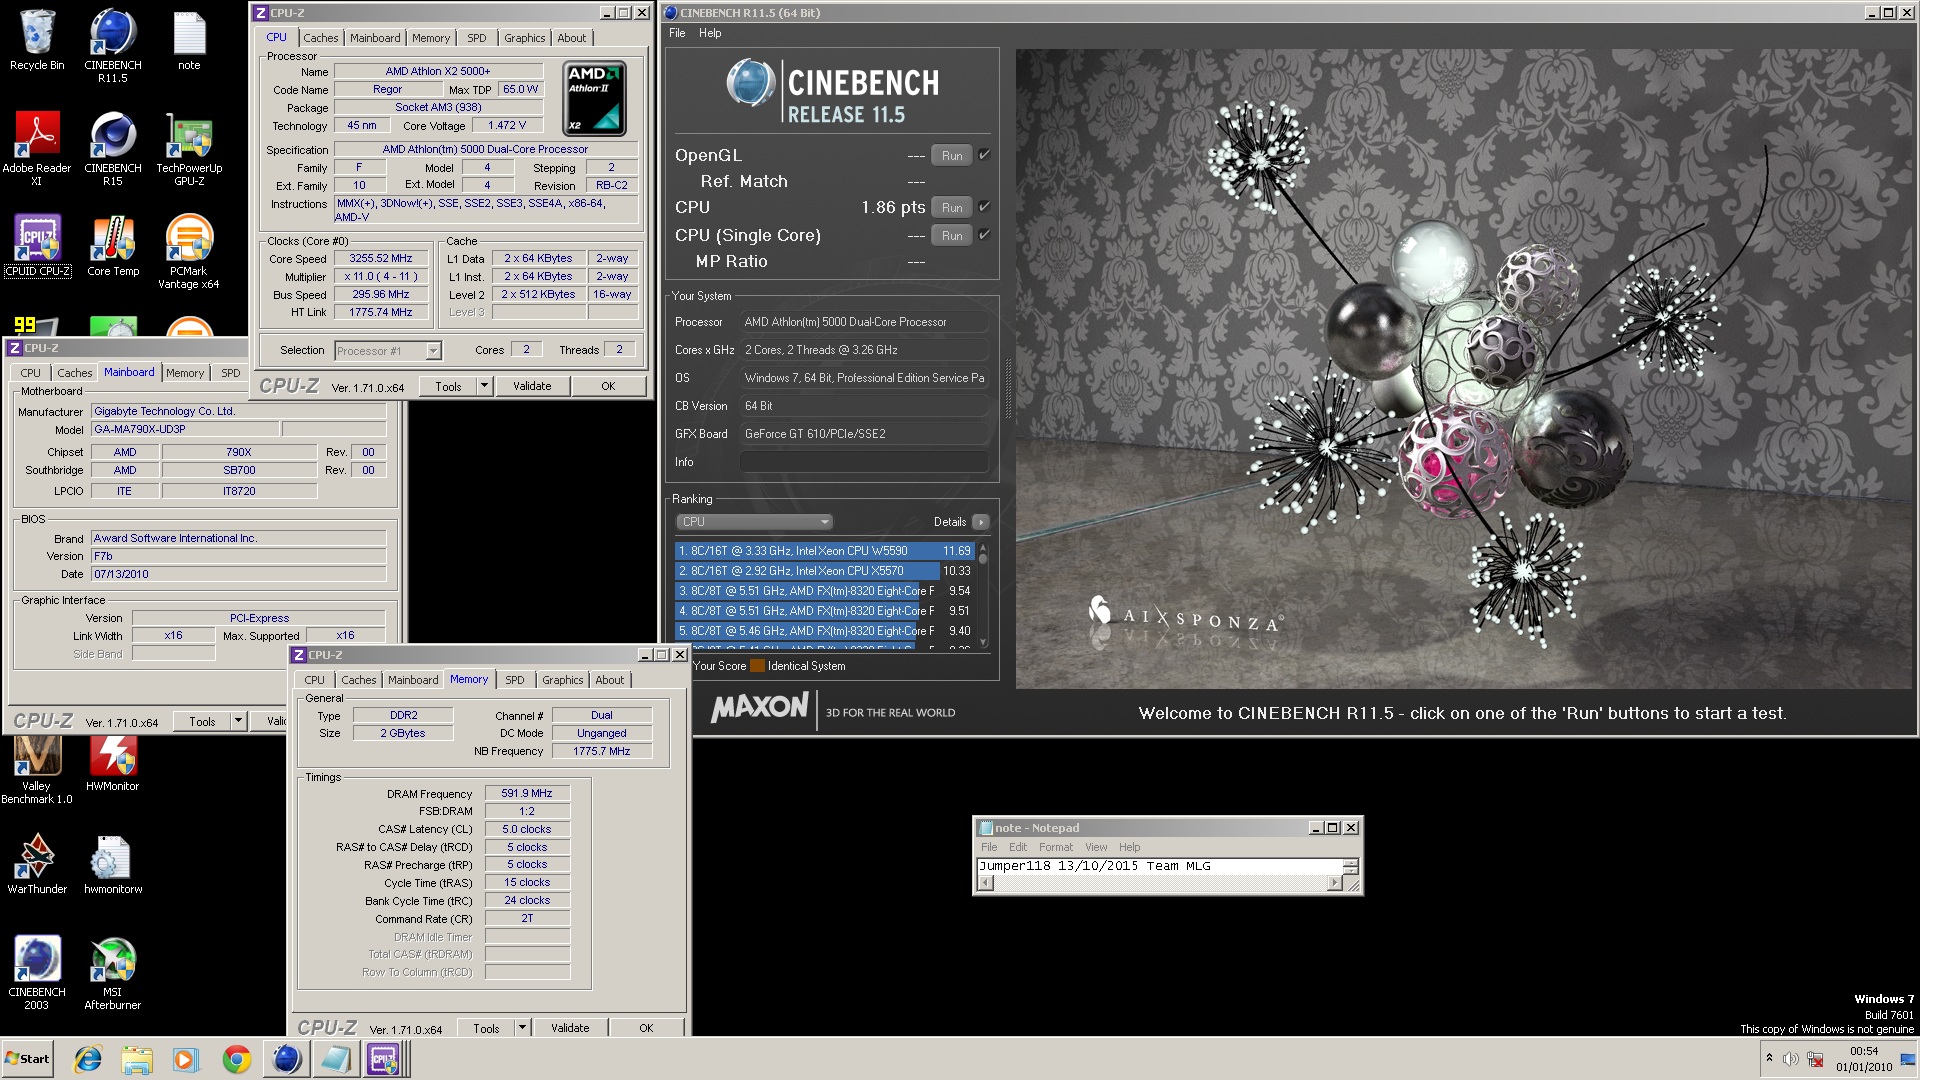Expand the ranking Details arrow
Viewport: 1938px width, 1080px height.
click(x=981, y=522)
